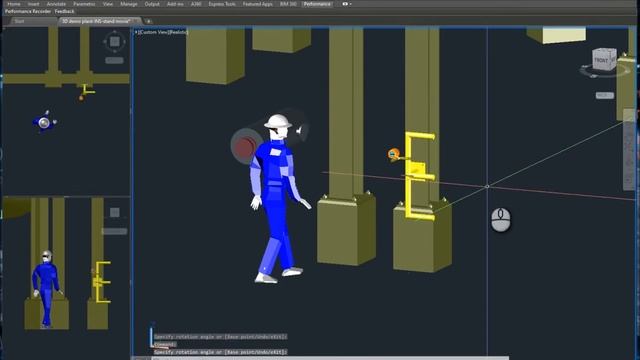Click the top-left viewport ViewCube

click(114, 41)
